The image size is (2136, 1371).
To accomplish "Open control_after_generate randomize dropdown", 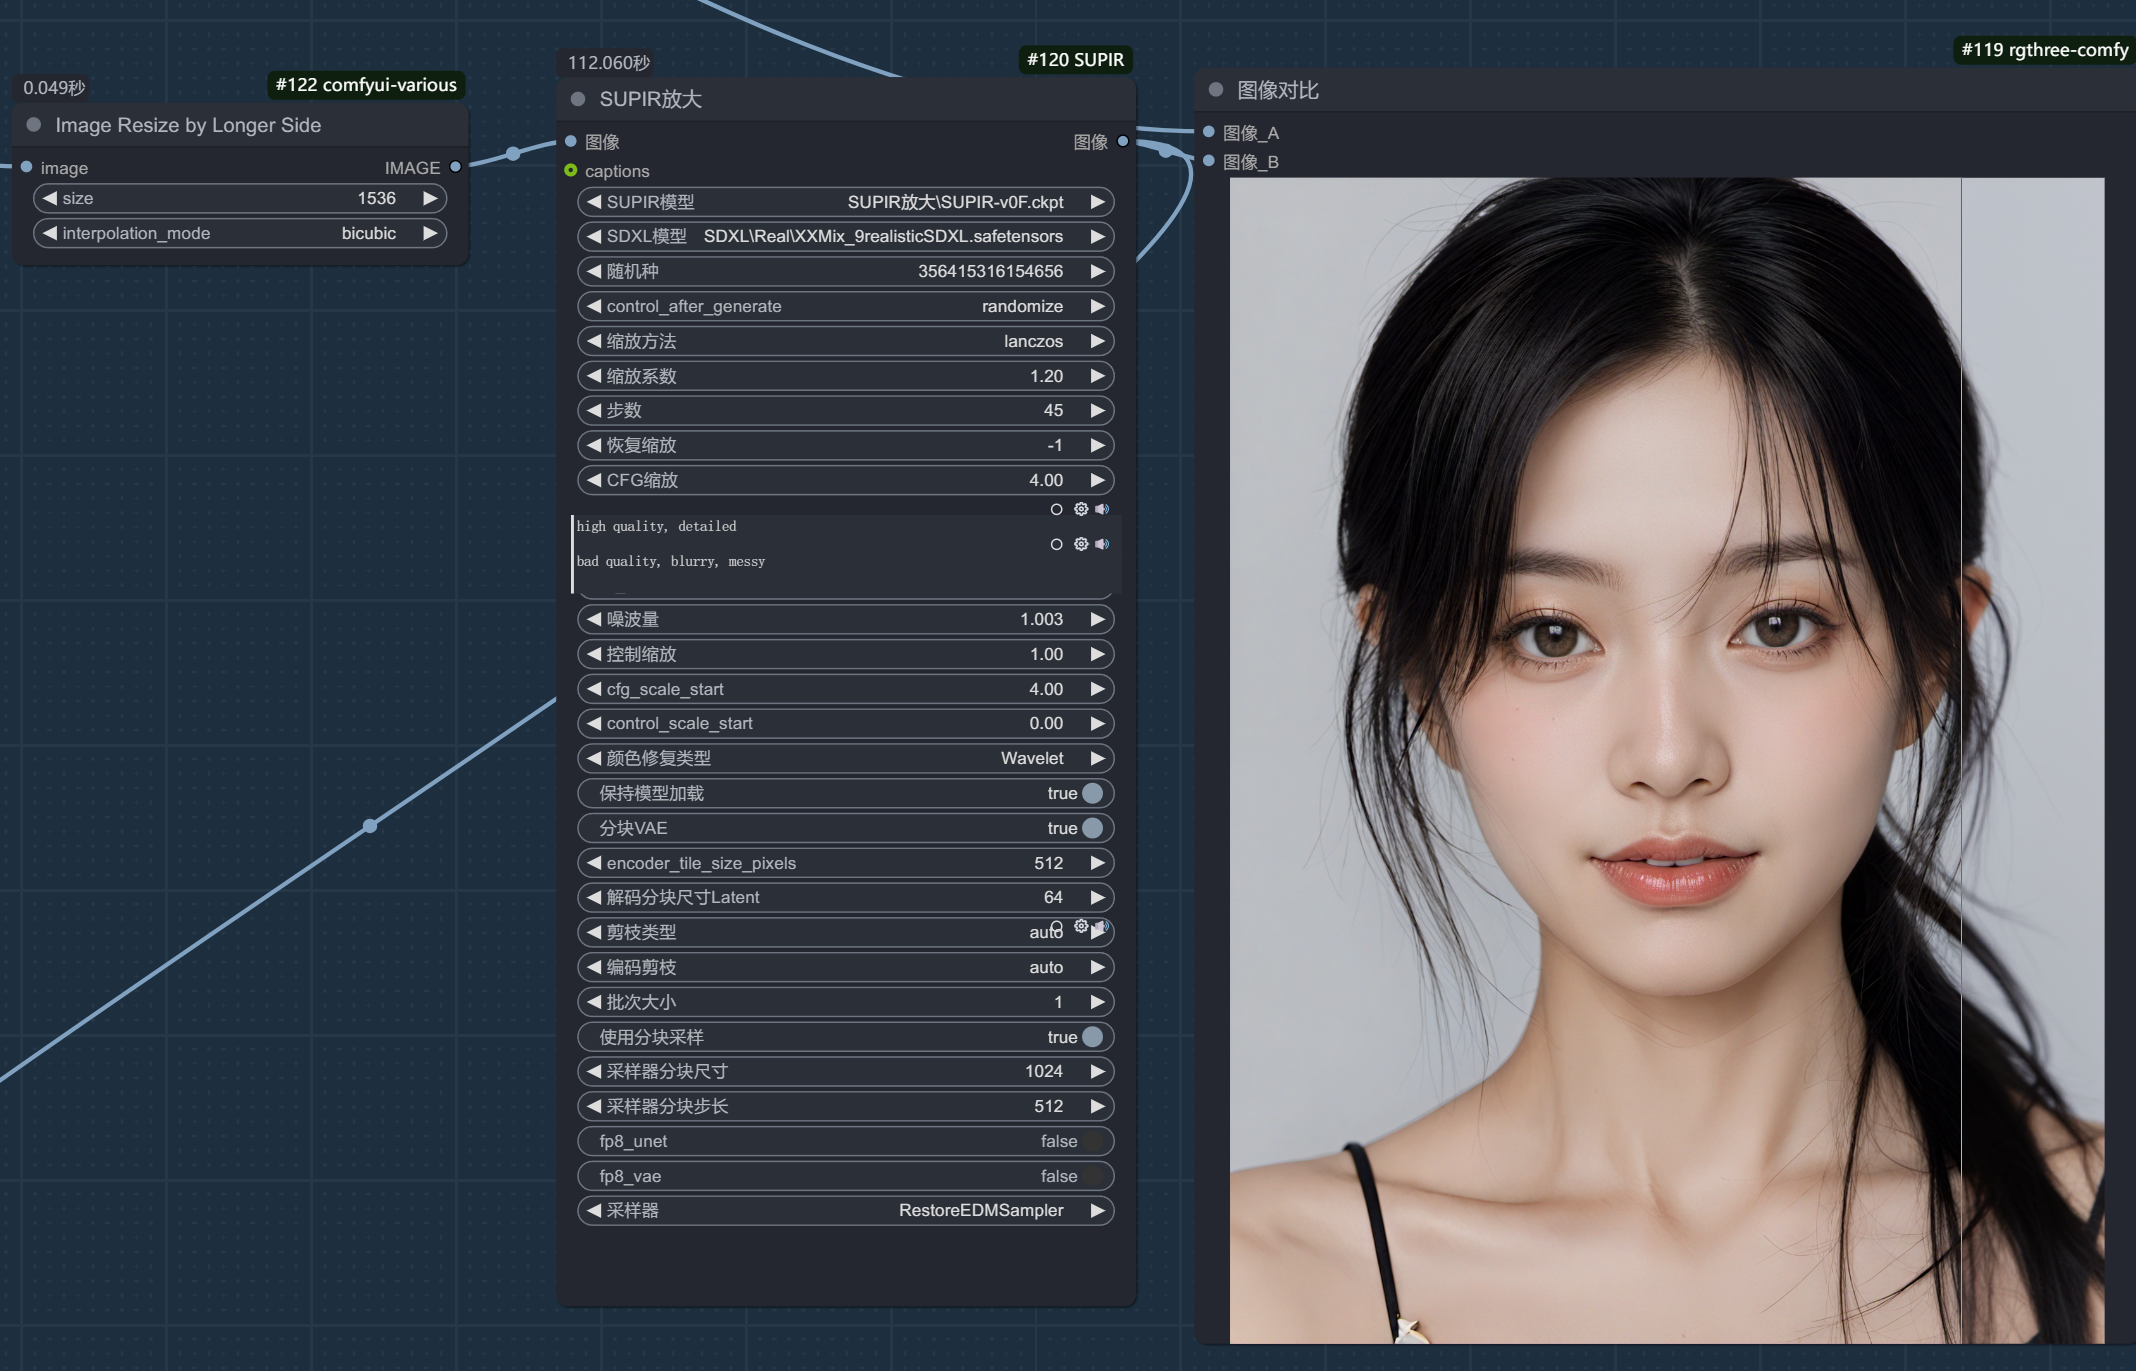I will pyautogui.click(x=845, y=306).
